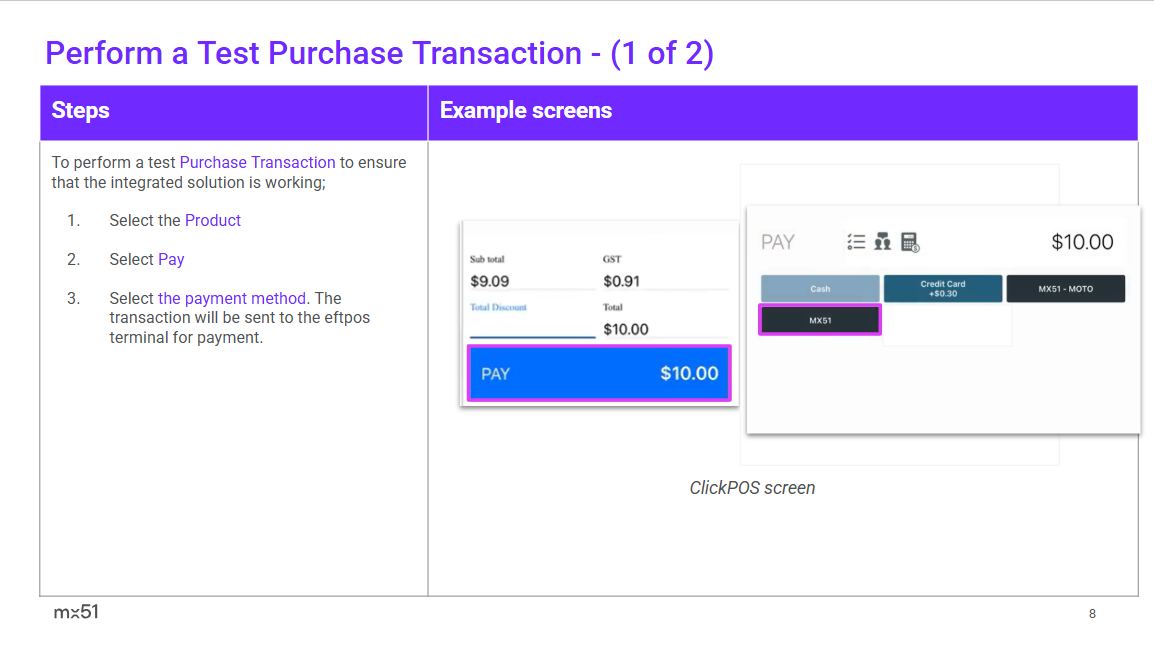Click the Purchase Transaction link text
The width and height of the screenshot is (1154, 654).
(257, 162)
